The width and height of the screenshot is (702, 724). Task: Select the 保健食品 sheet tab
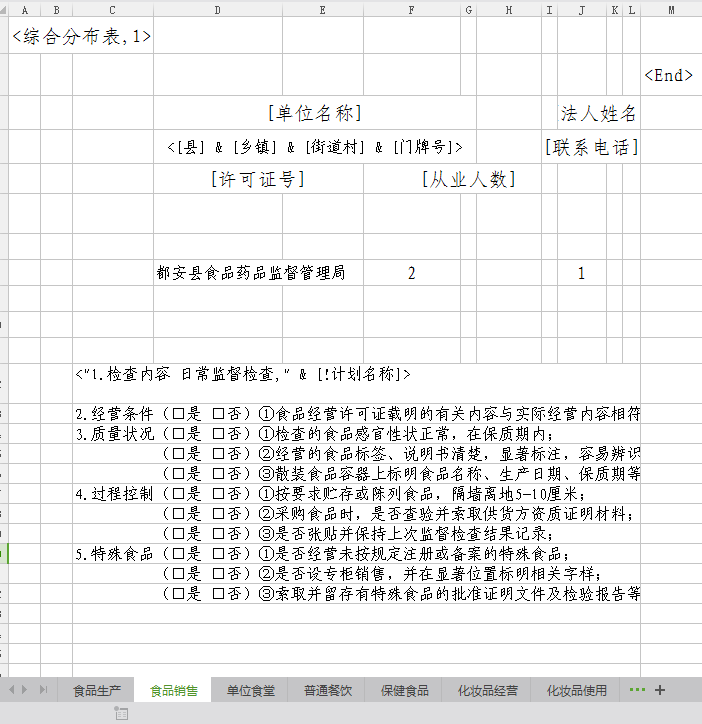coord(405,690)
